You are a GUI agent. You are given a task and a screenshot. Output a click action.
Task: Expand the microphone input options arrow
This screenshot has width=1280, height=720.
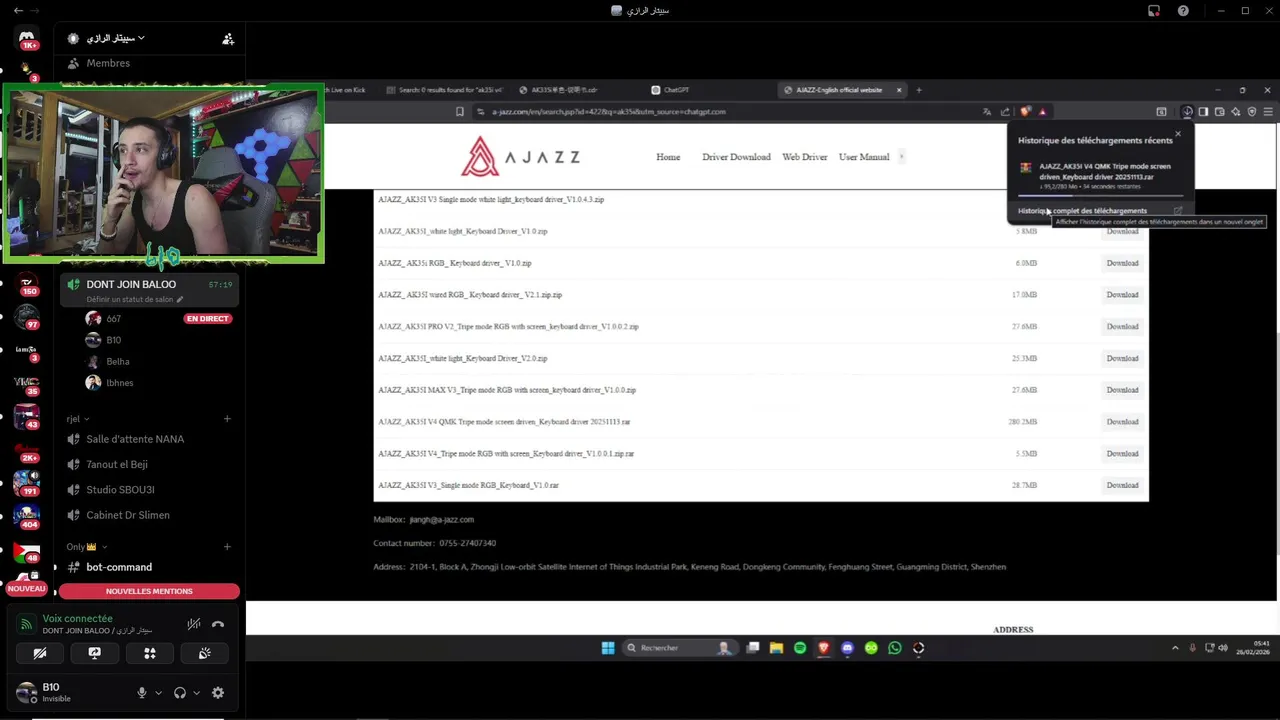click(x=158, y=693)
